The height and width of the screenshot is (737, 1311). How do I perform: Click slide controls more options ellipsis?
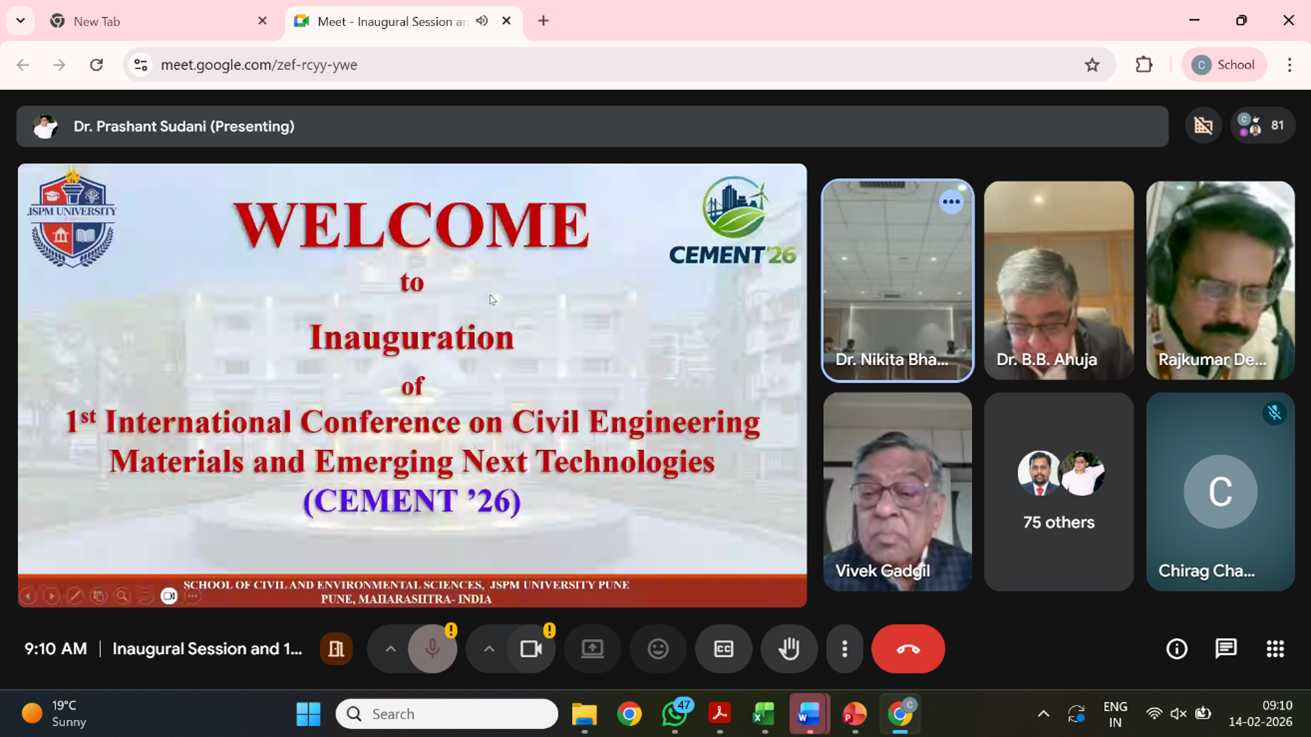click(x=192, y=596)
